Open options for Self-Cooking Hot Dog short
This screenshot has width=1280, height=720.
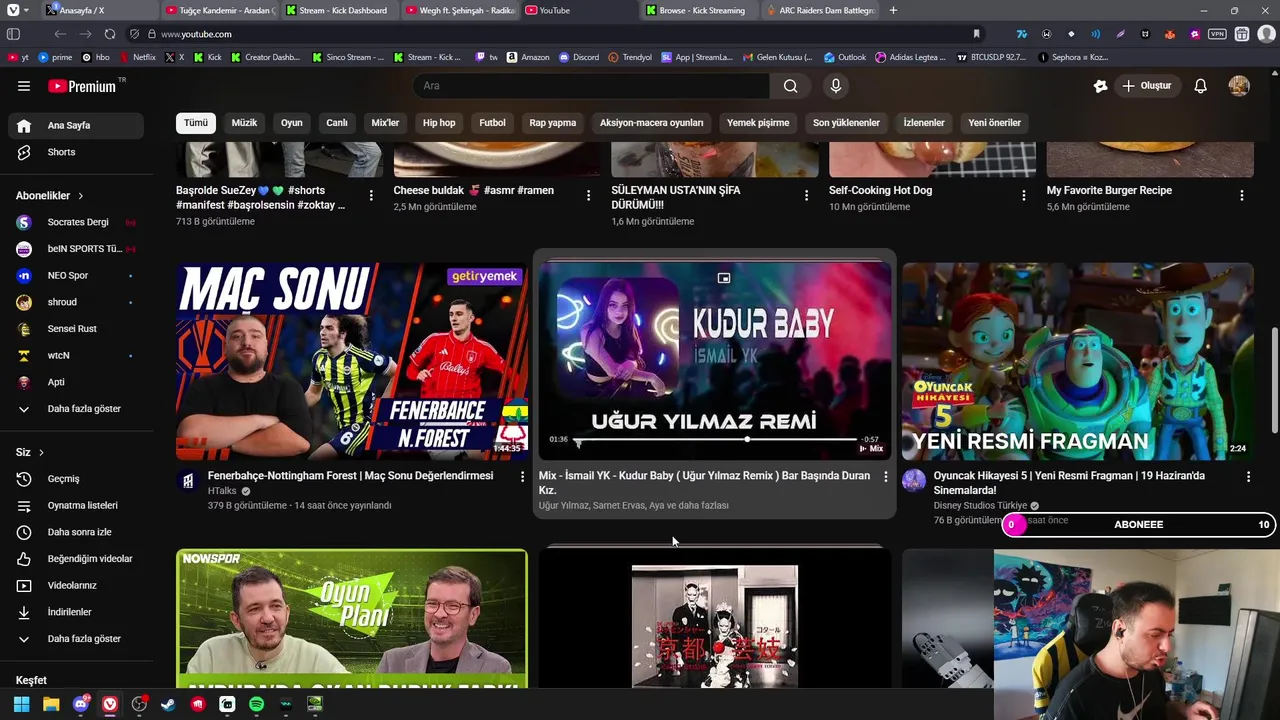(1024, 196)
